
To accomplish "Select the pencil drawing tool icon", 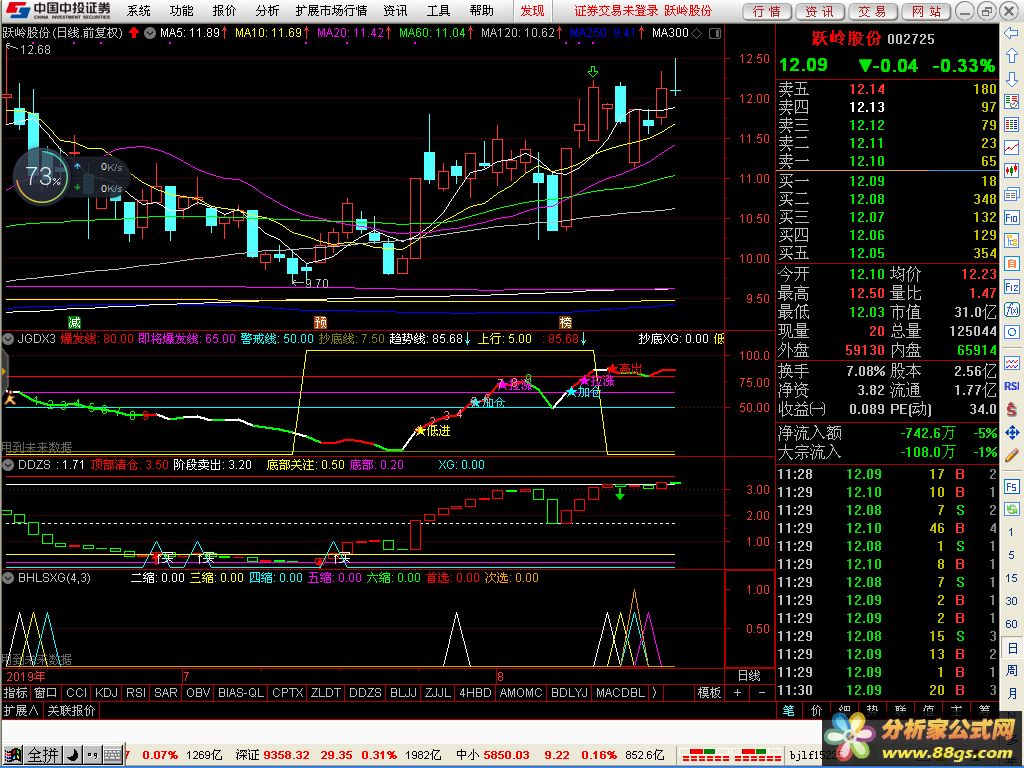I will (1011, 455).
